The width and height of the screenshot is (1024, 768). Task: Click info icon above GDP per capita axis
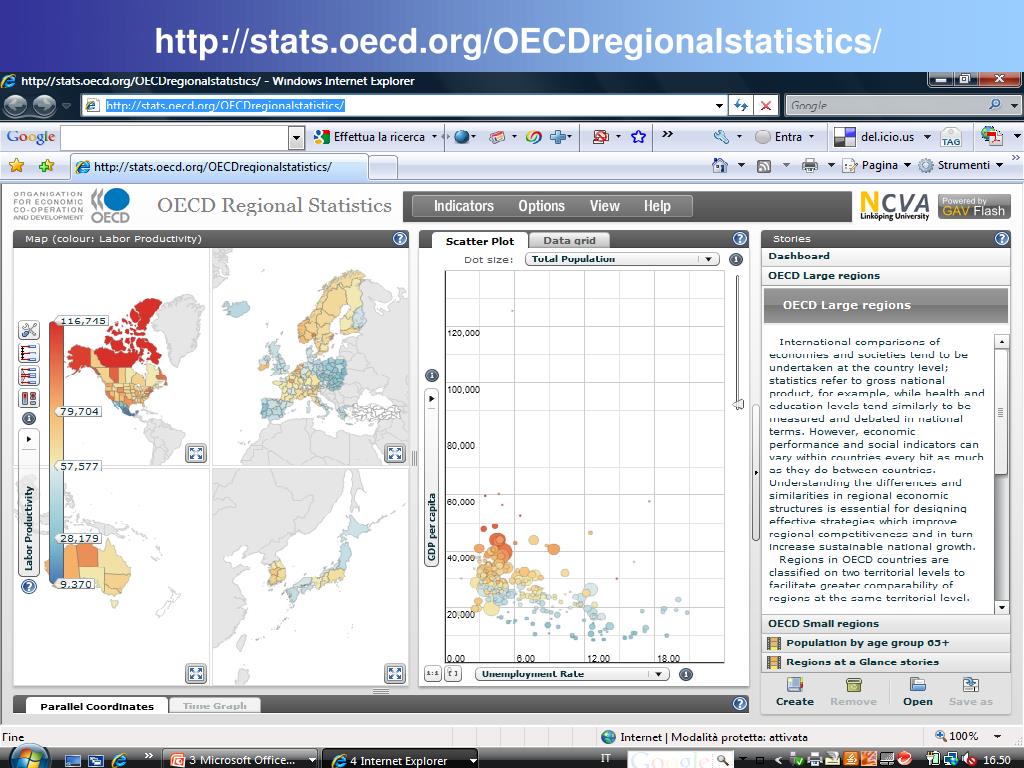click(432, 376)
